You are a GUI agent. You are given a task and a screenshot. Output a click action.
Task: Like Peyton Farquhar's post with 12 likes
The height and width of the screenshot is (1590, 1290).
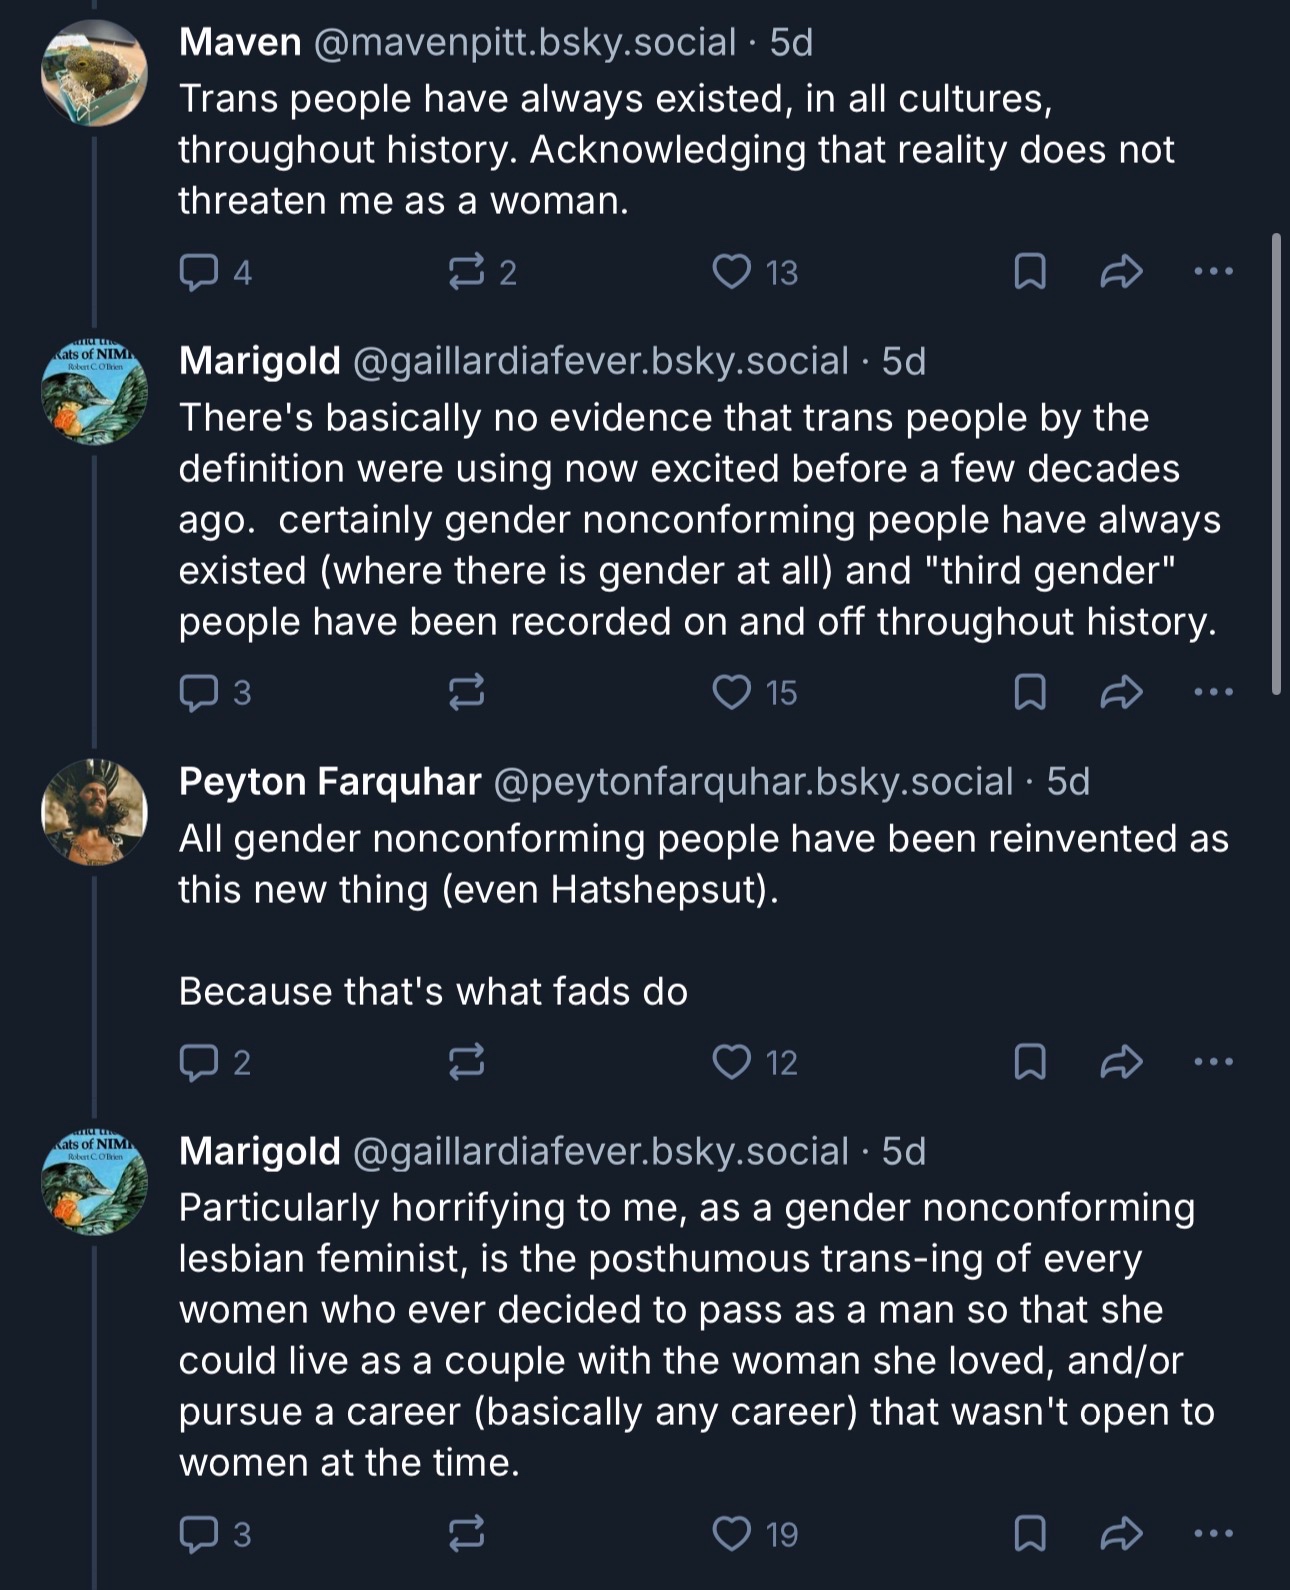click(x=732, y=1062)
